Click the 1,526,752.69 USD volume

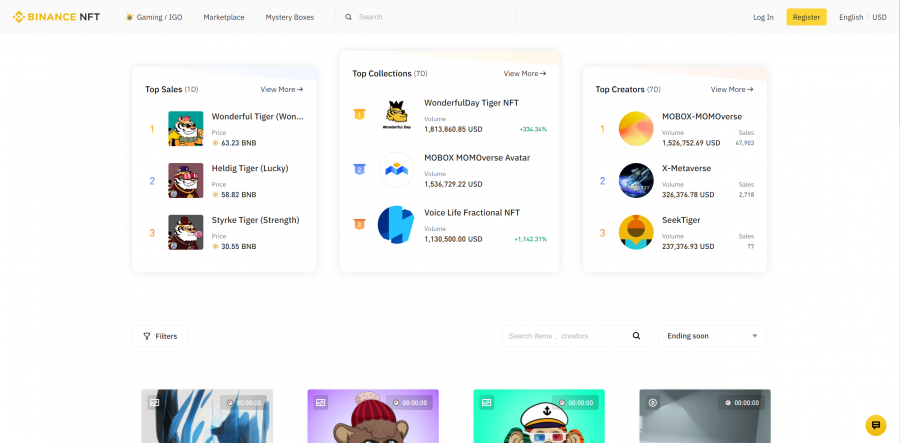[x=690, y=143]
